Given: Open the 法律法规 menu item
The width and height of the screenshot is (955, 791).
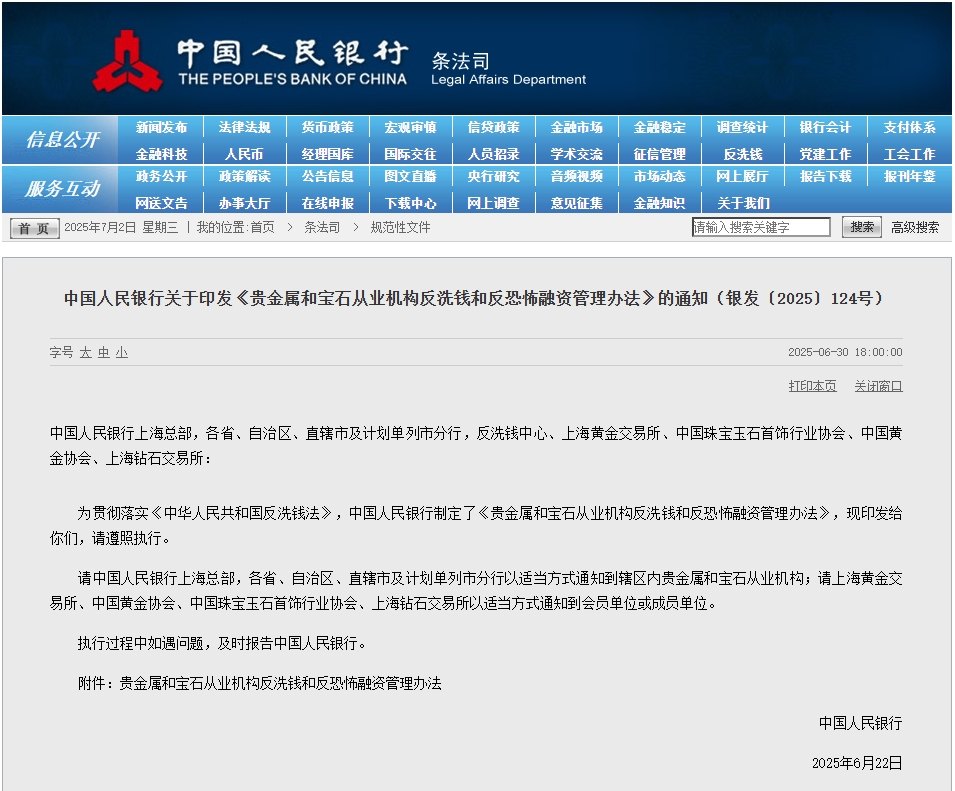Looking at the screenshot, I should pos(244,128).
